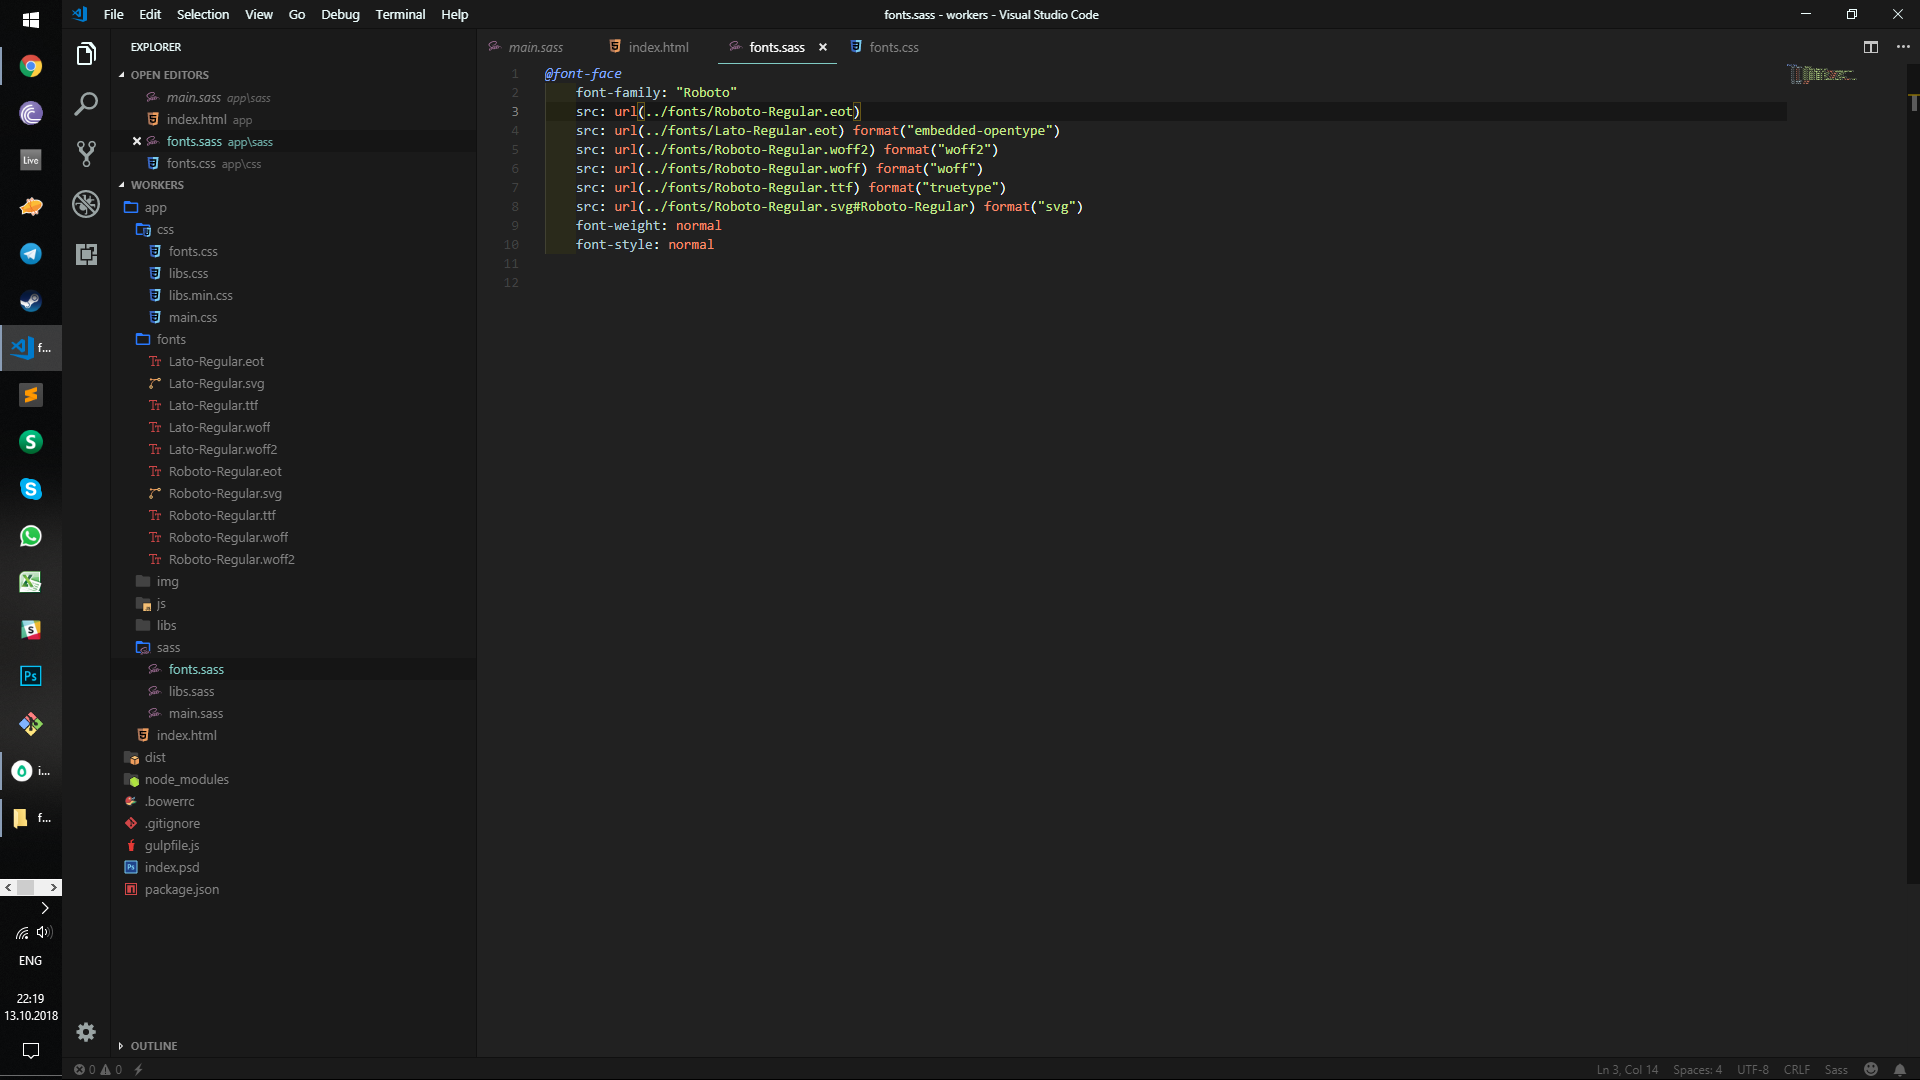Open WhatsApp from the taskbar
Image resolution: width=1920 pixels, height=1080 pixels.
[x=31, y=536]
